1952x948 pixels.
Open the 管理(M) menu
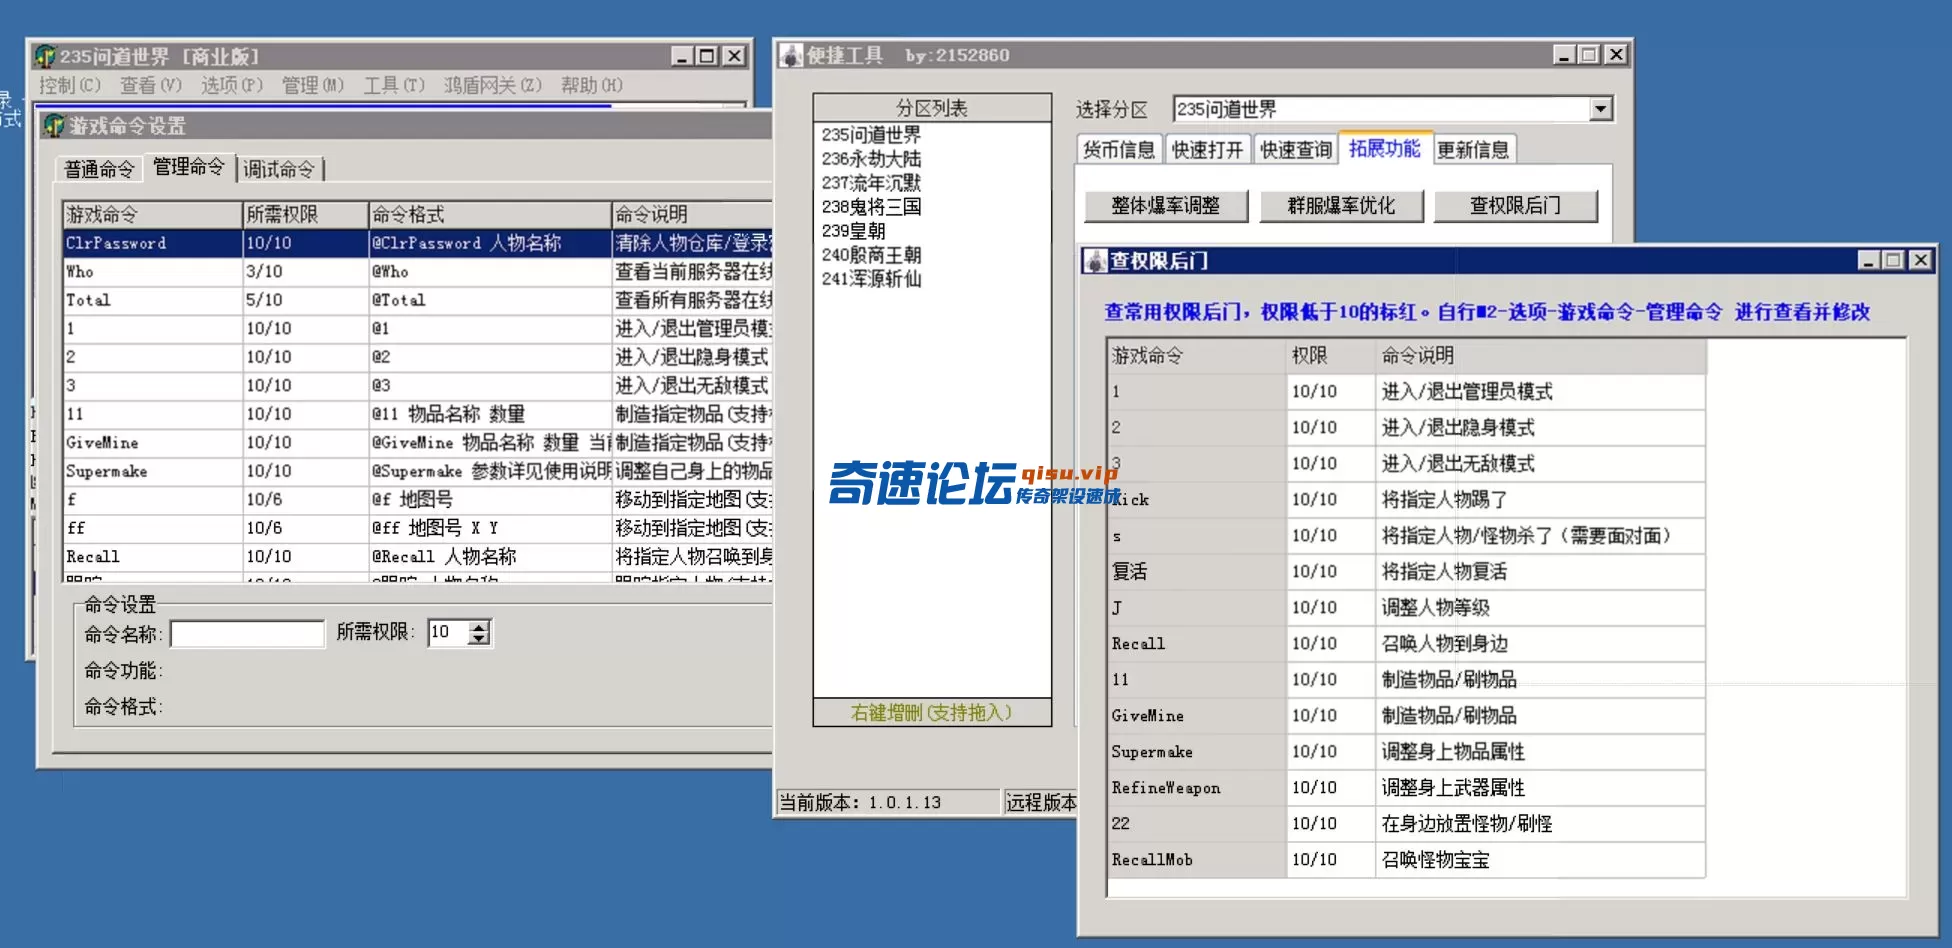click(x=313, y=85)
